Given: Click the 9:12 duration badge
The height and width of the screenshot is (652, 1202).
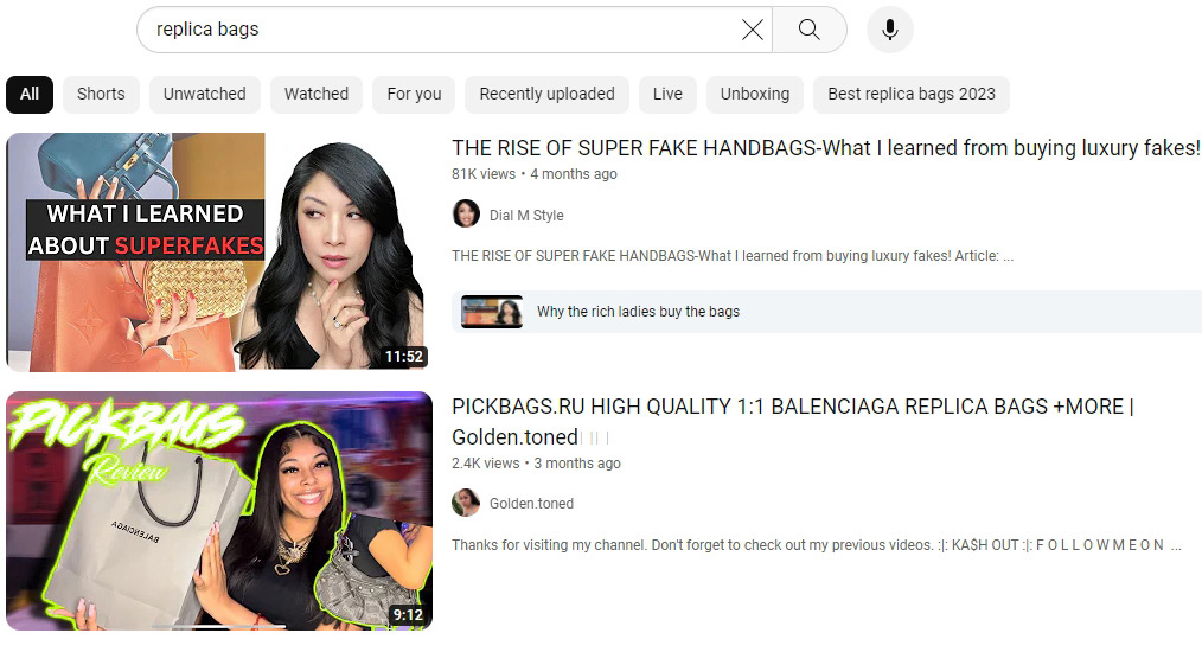Looking at the screenshot, I should tap(408, 615).
